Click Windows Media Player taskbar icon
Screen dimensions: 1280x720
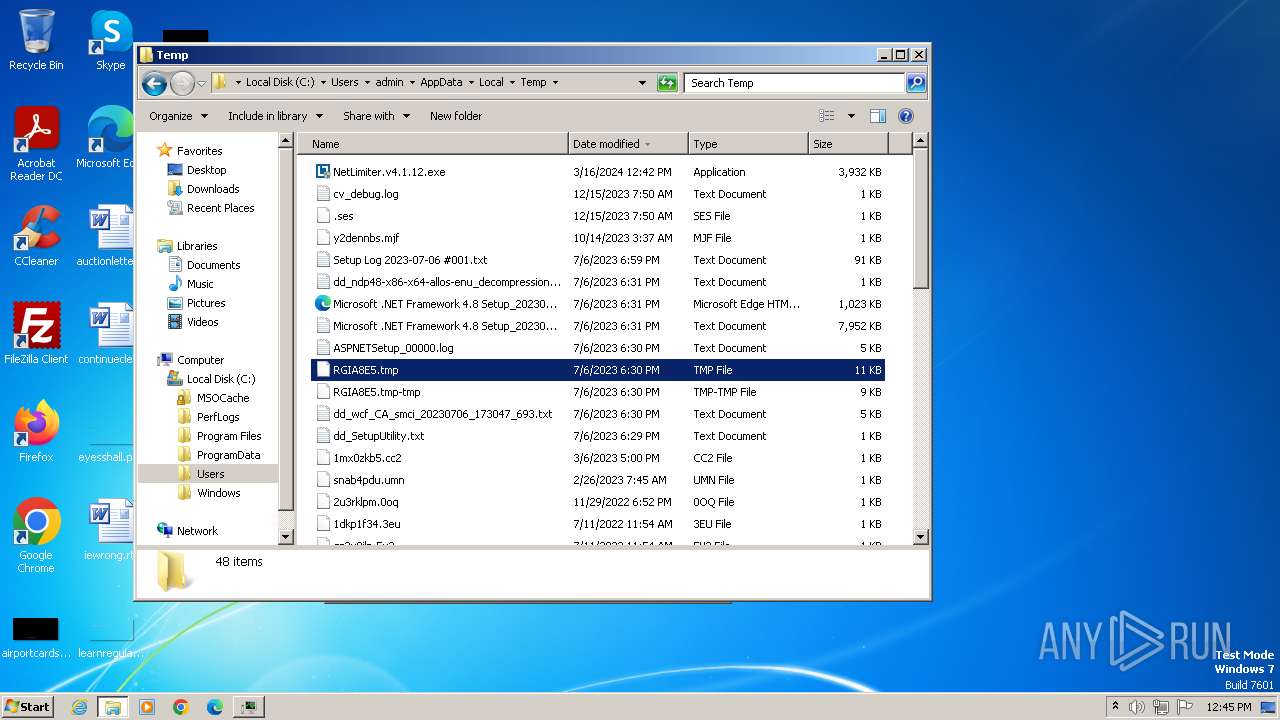(x=147, y=707)
